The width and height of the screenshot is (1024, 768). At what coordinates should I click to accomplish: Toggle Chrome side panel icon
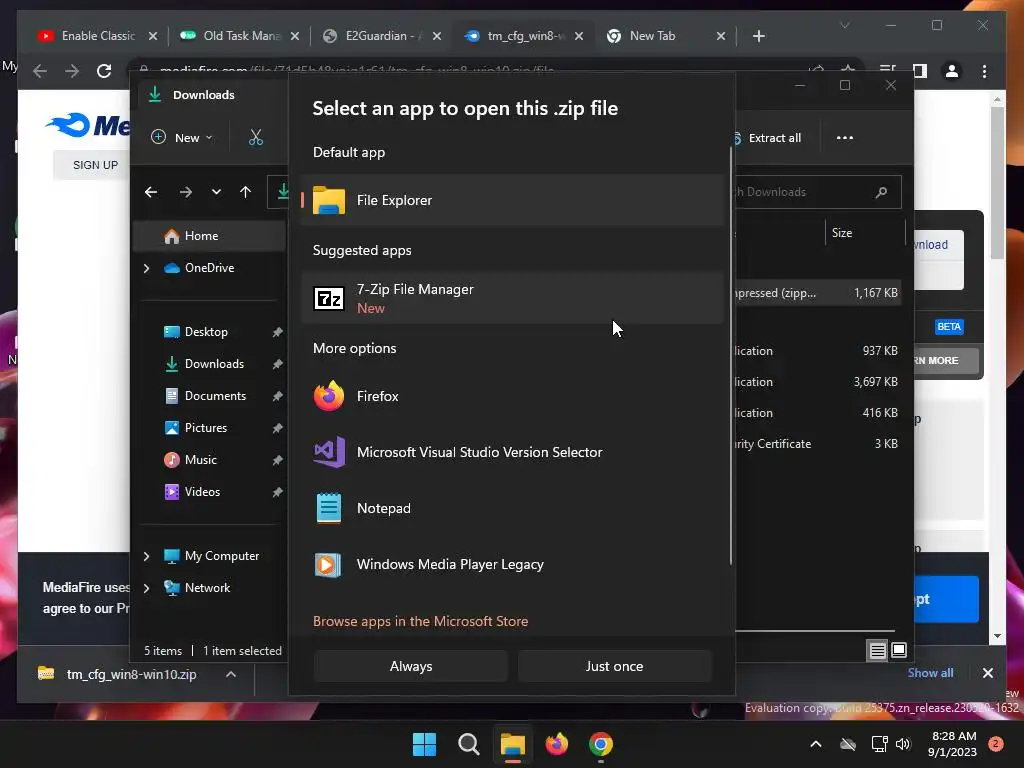pos(920,71)
